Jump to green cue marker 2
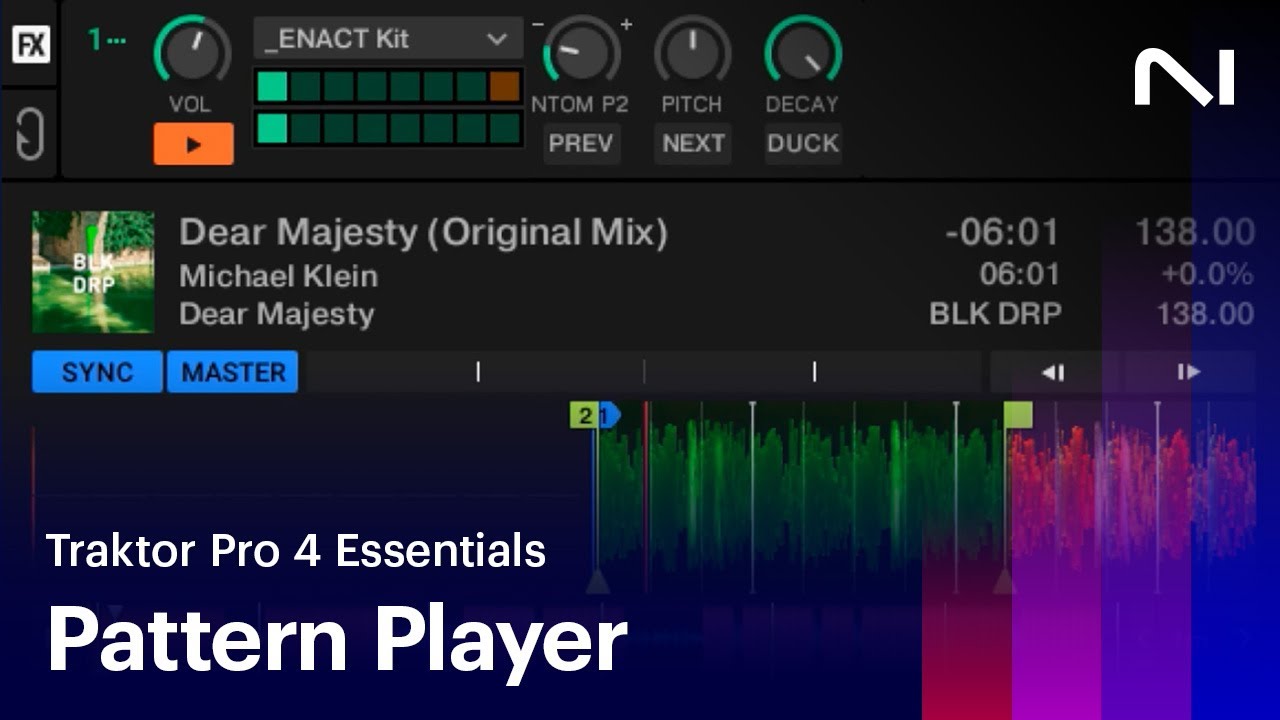 pos(583,415)
